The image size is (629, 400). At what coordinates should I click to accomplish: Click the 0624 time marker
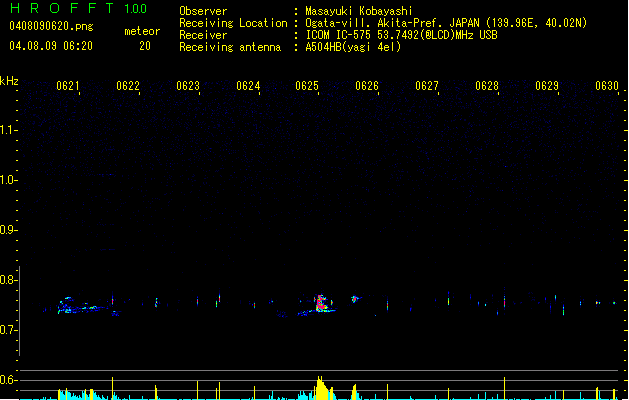(248, 86)
